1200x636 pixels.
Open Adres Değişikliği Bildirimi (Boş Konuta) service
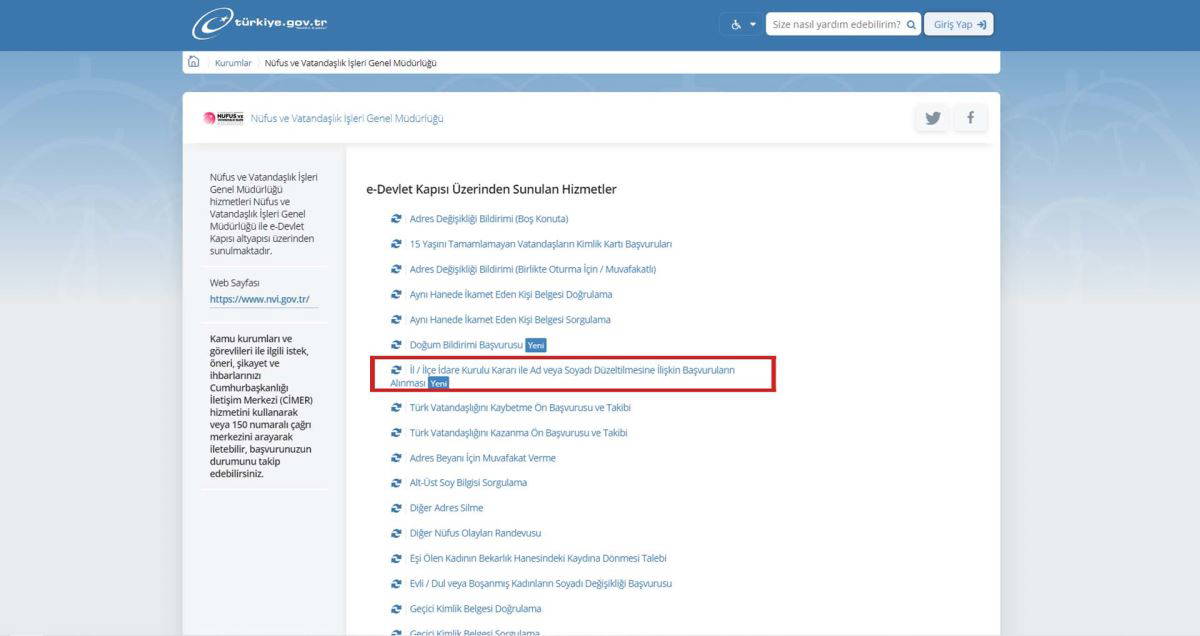[x=488, y=219]
